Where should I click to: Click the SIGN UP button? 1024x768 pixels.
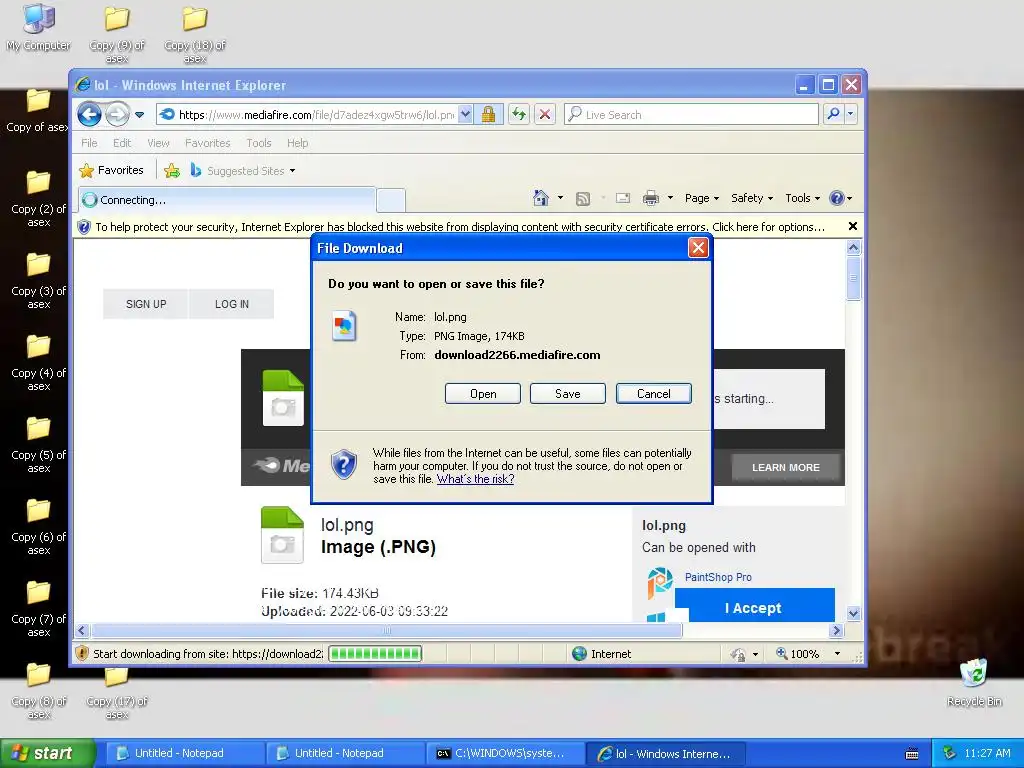point(146,304)
